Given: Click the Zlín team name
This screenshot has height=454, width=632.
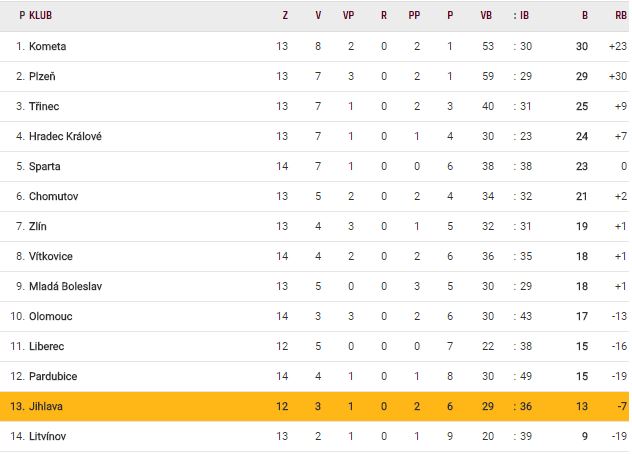Looking at the screenshot, I should [39, 226].
